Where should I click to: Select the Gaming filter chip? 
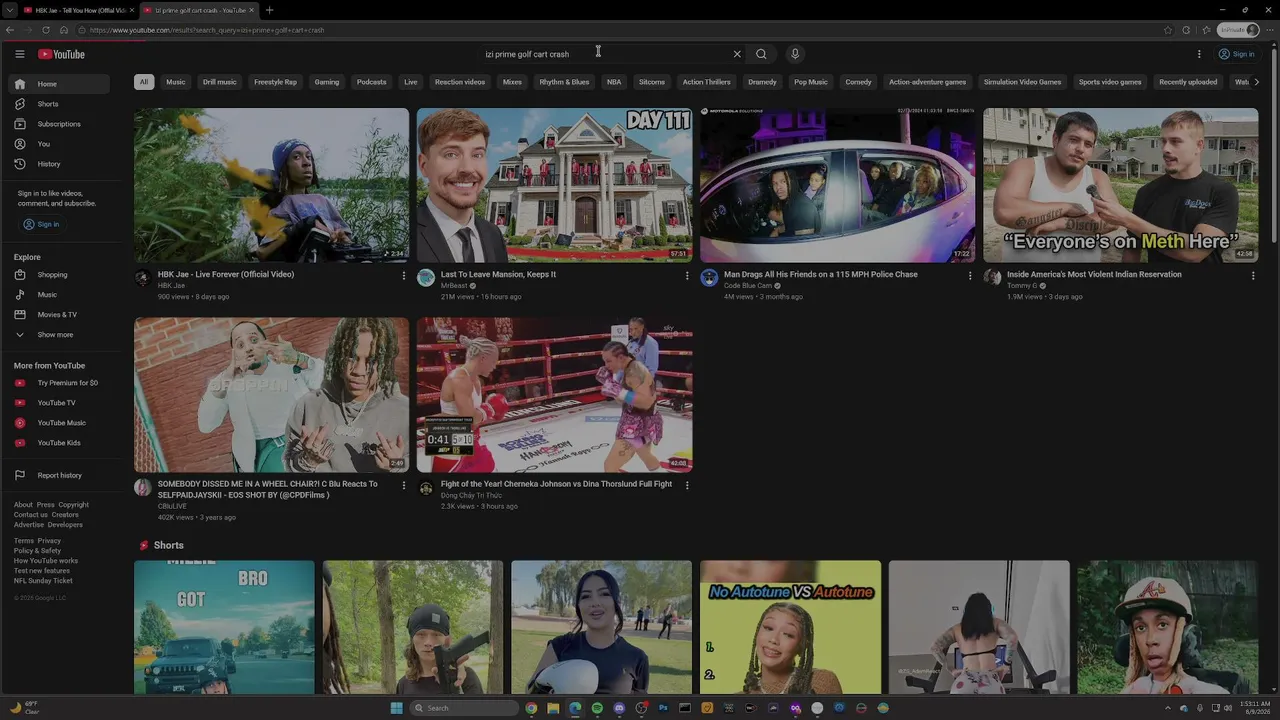[327, 82]
